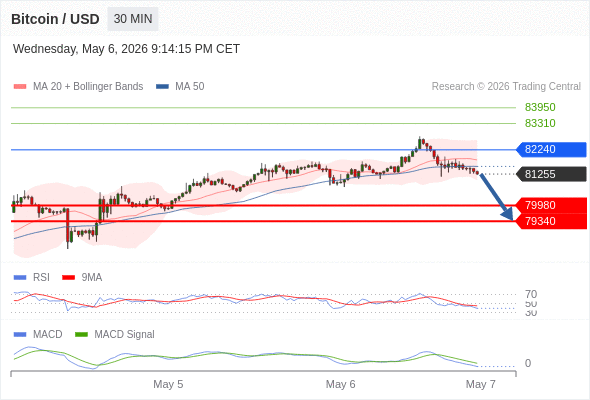The image size is (590, 400).
Task: Select the date and time text line
Action: [x=126, y=49]
